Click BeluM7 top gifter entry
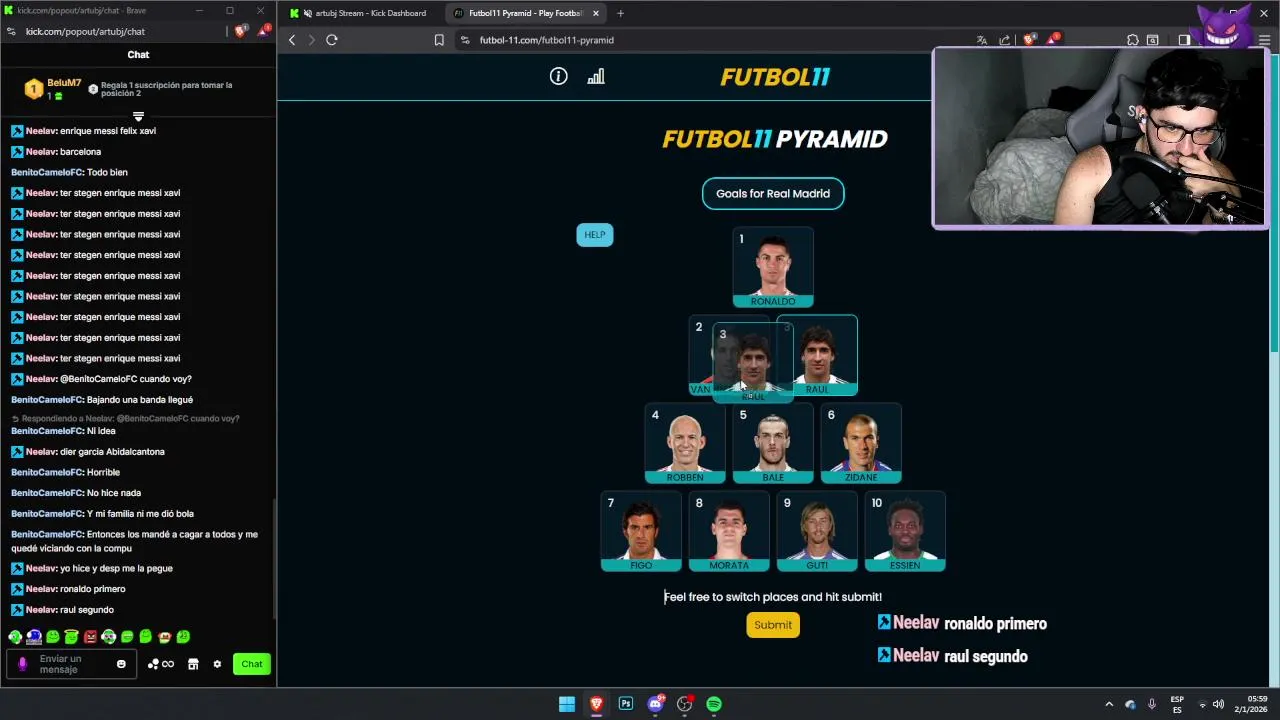This screenshot has height=720, width=1280. (x=53, y=89)
